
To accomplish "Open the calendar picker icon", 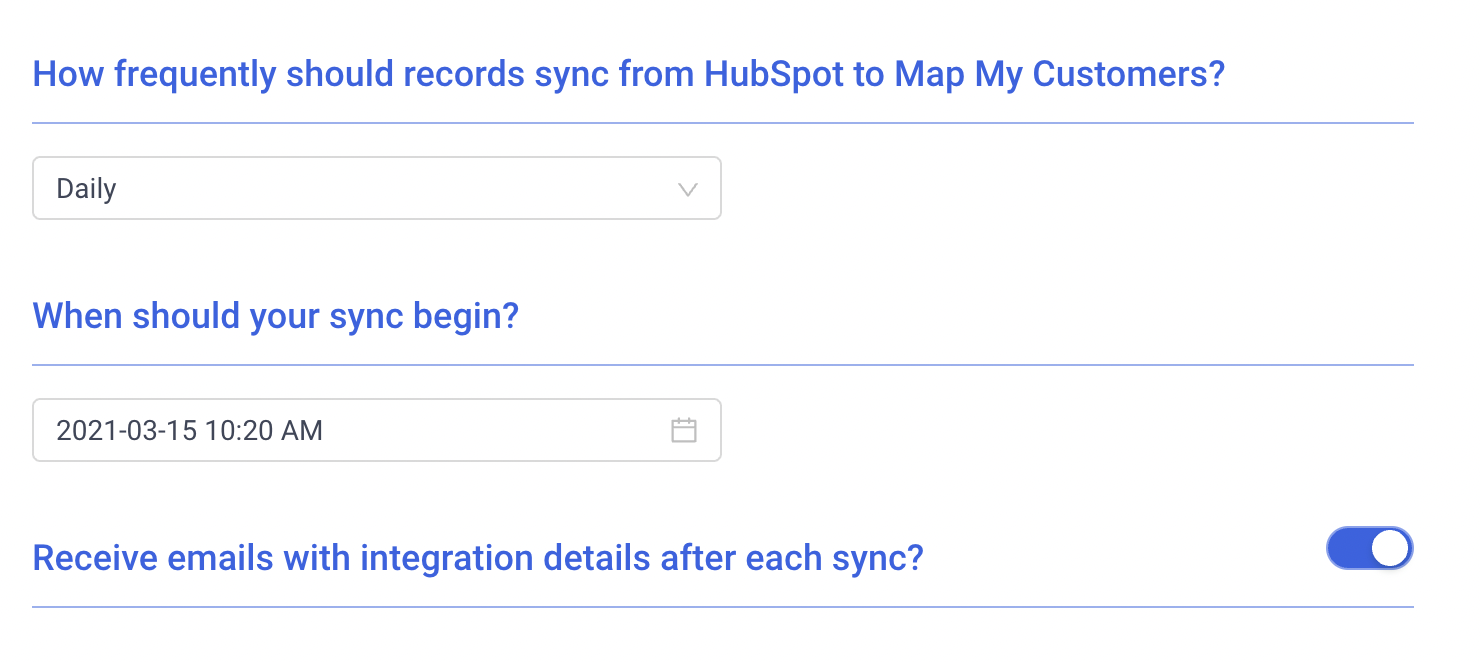I will [x=683, y=430].
